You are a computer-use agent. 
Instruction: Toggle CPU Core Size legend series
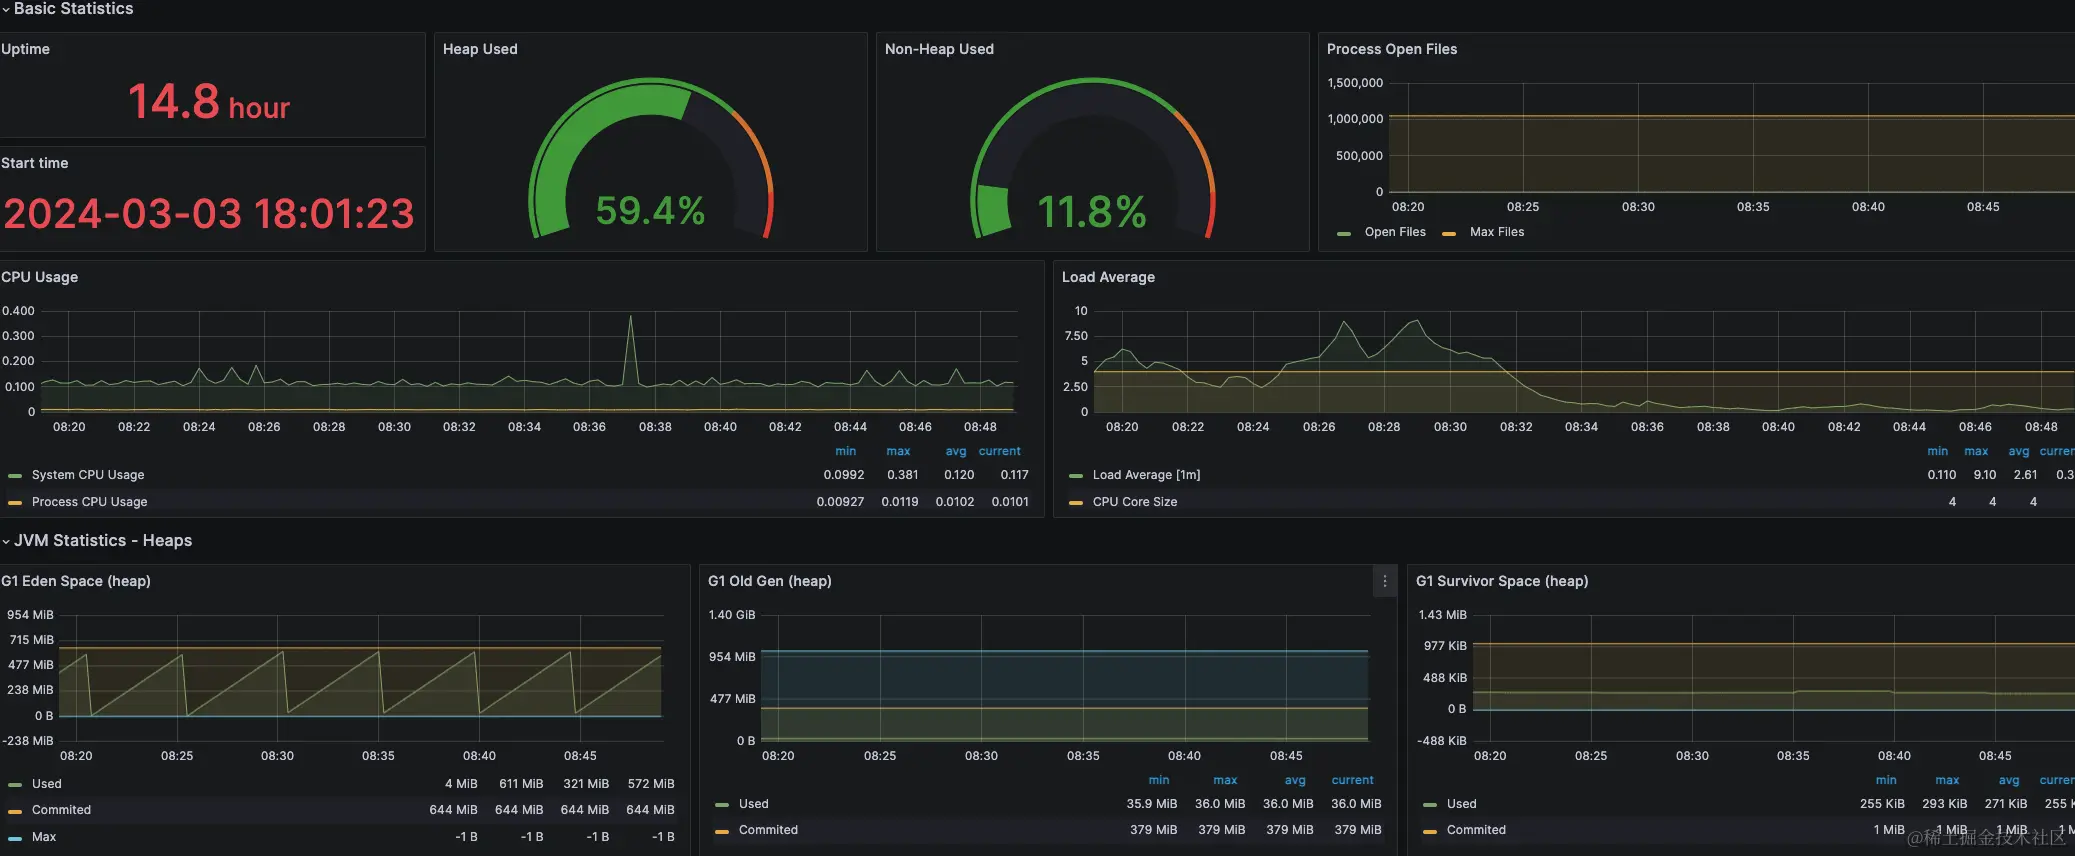pyautogui.click(x=1135, y=502)
